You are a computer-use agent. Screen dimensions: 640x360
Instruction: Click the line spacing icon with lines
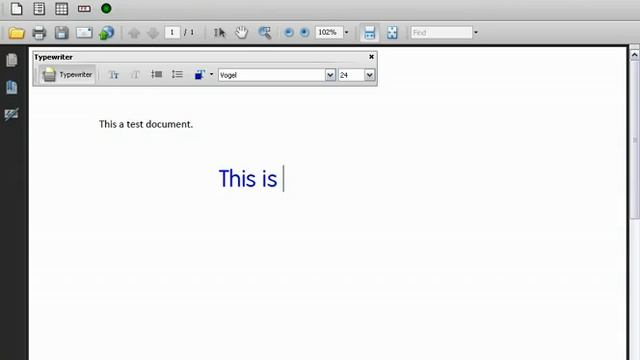[x=177, y=74]
